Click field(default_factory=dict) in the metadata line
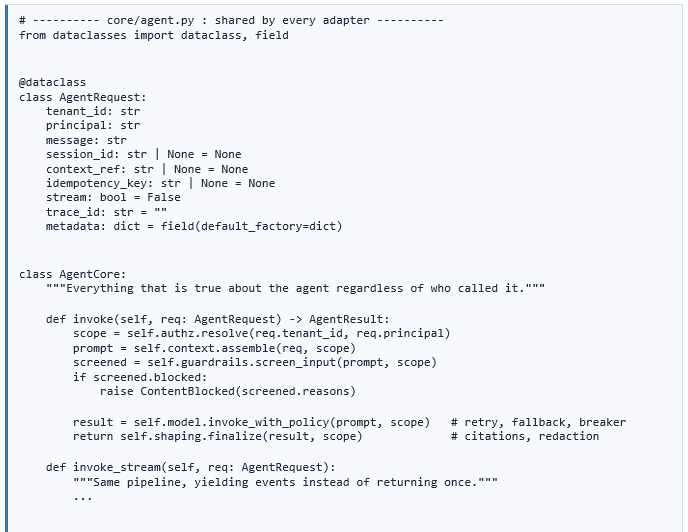688x532 pixels. tap(251, 226)
